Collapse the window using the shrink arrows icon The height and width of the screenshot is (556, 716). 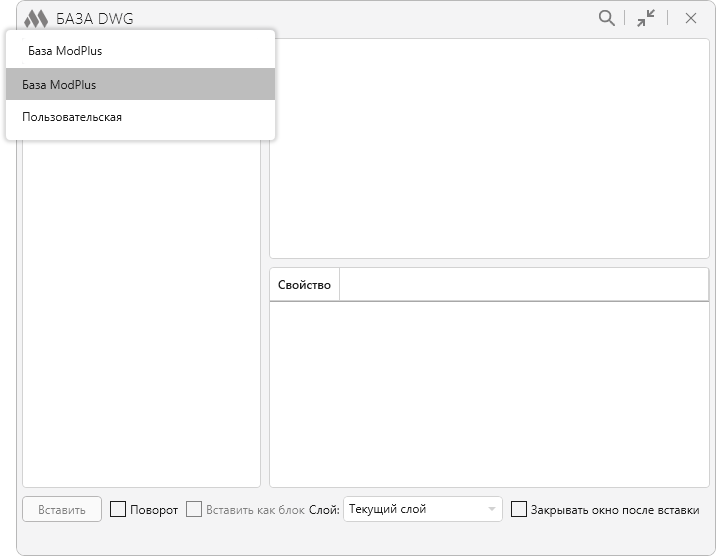pos(646,18)
